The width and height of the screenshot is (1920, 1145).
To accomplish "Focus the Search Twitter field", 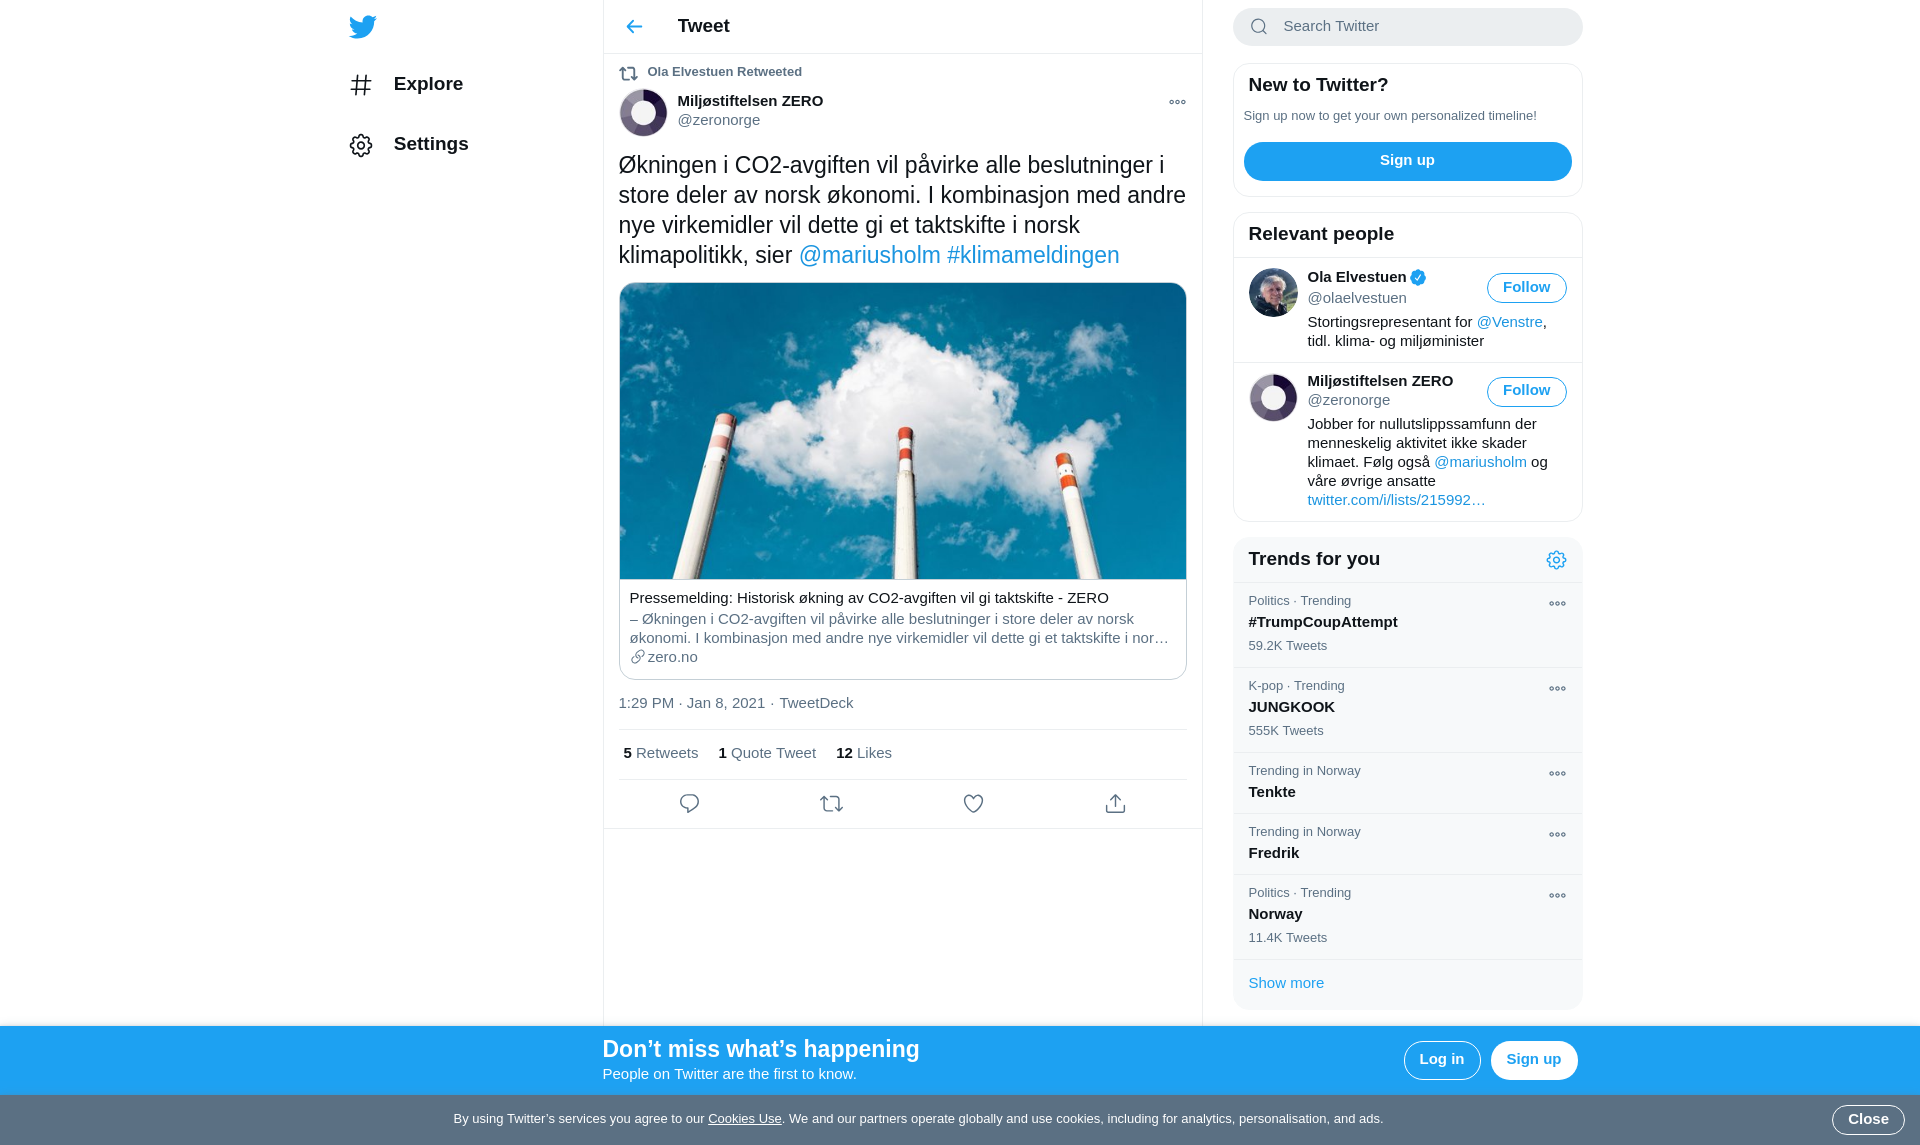I will coord(1407,27).
